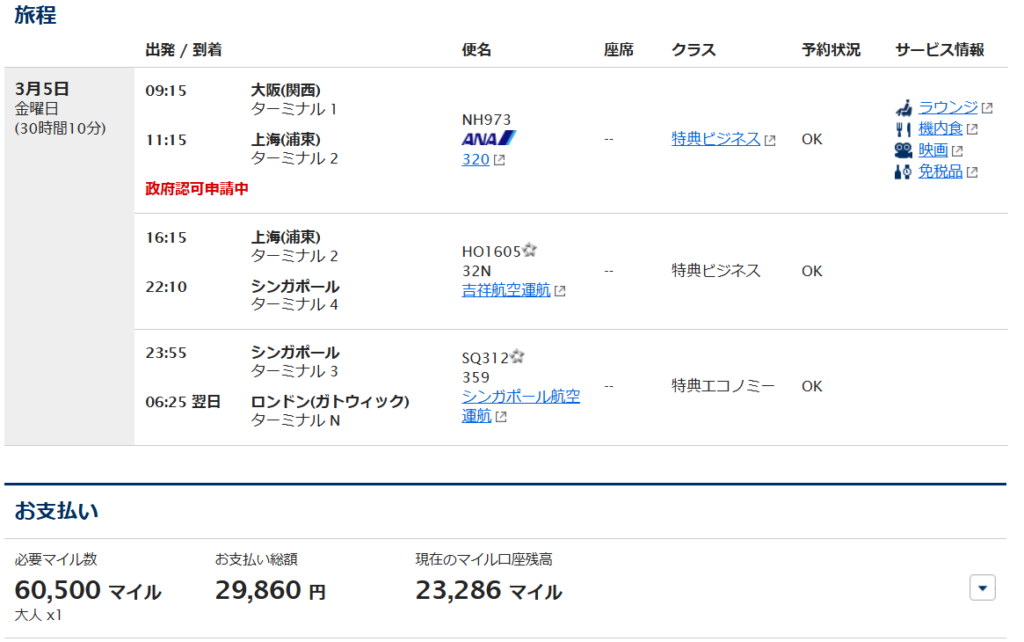Open the ラウンジ service link
1024x642 pixels.
(x=947, y=108)
